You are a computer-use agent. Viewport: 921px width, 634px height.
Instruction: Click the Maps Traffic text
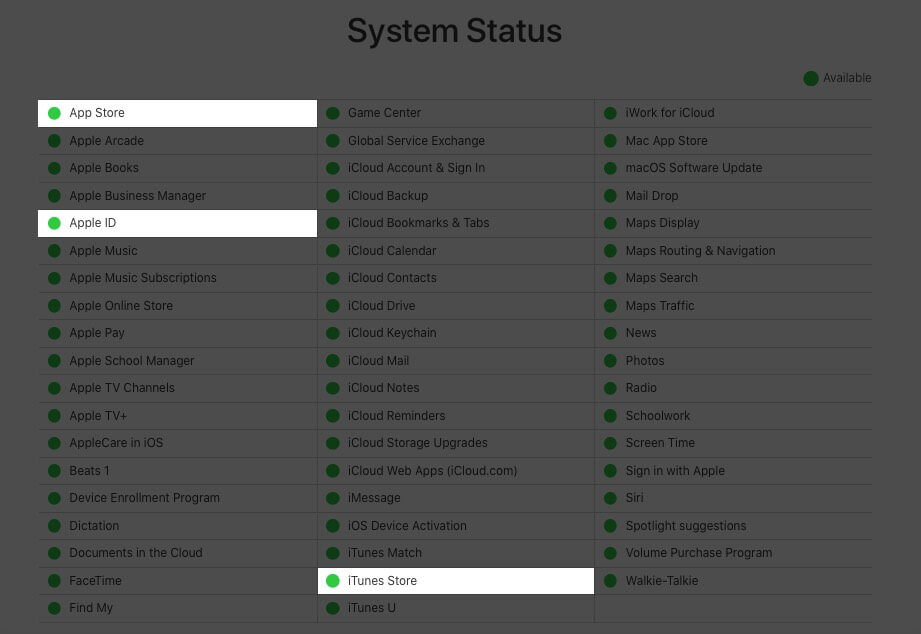660,306
